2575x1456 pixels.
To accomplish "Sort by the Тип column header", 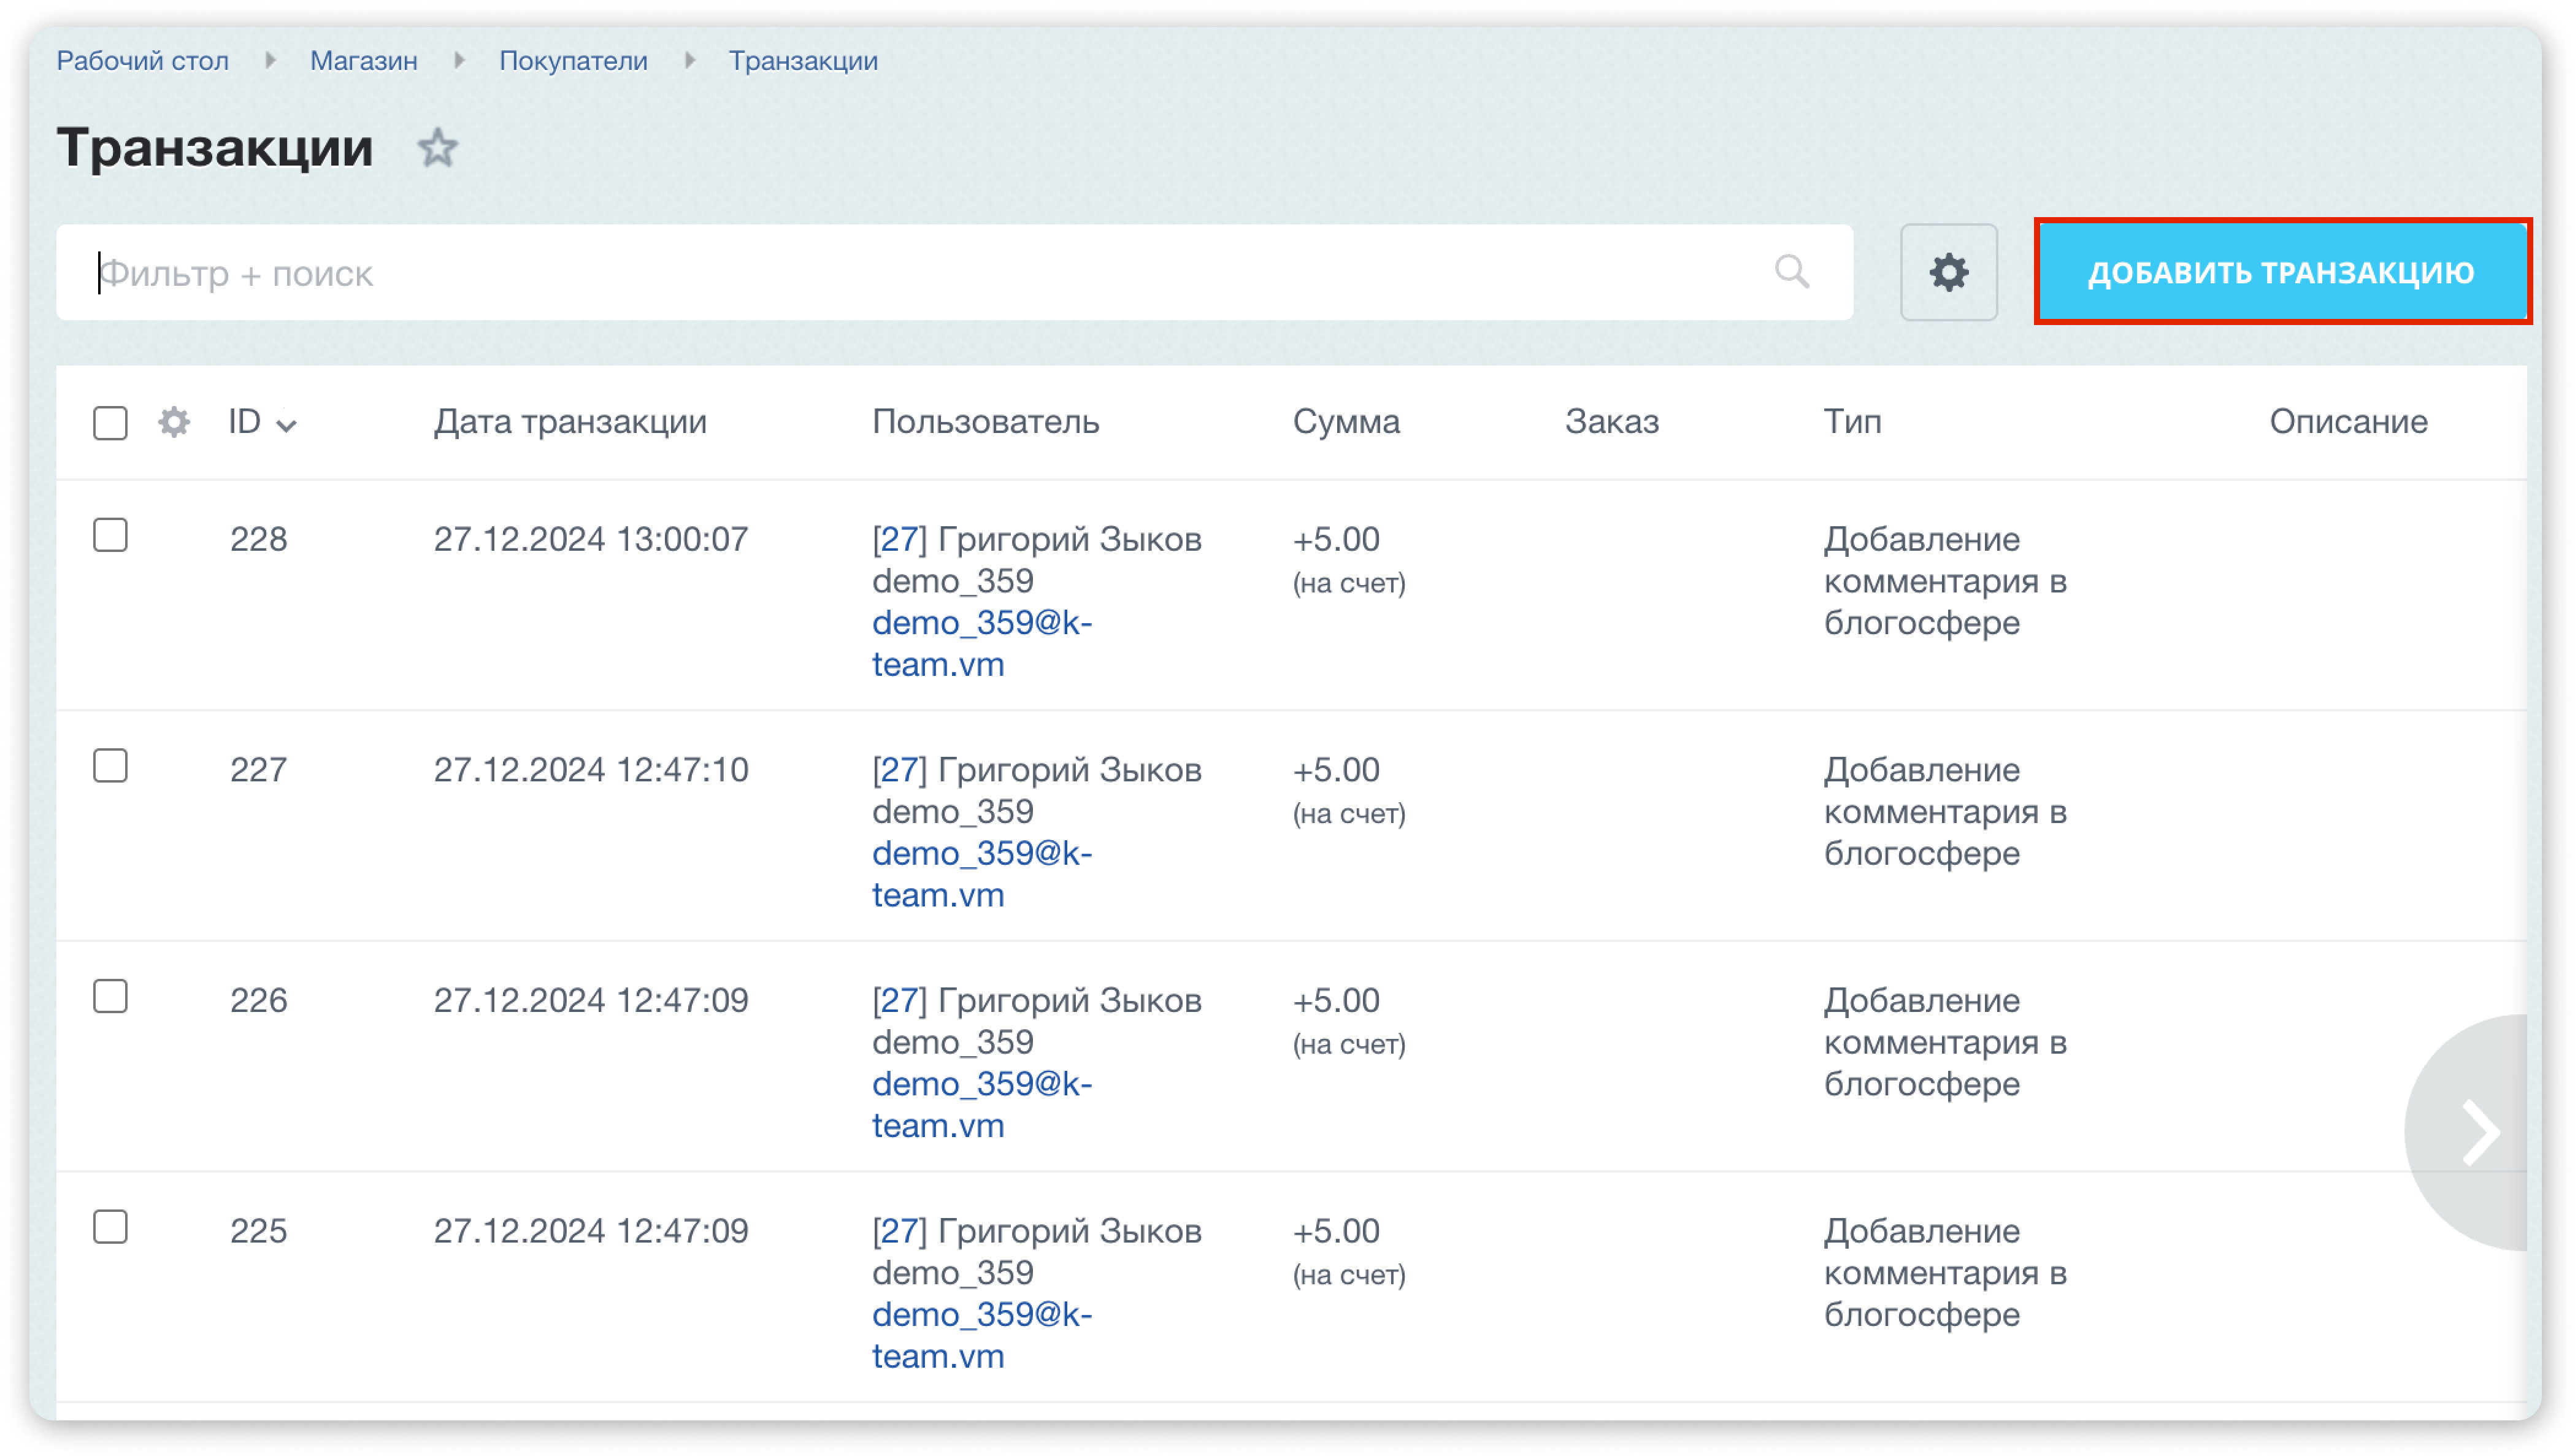I will 1852,422.
